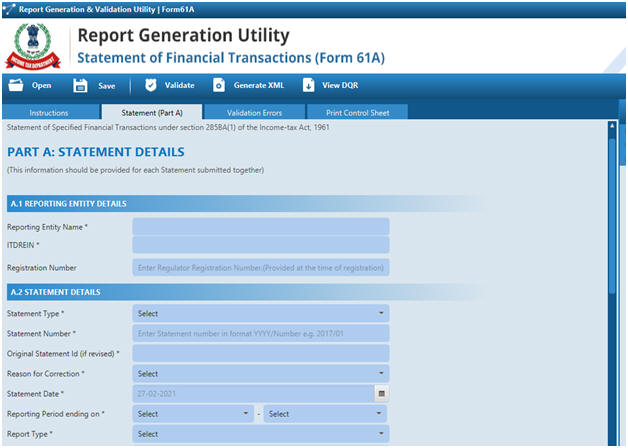The height and width of the screenshot is (448, 628).
Task: Expand the Report Type dropdown
Action: point(260,434)
